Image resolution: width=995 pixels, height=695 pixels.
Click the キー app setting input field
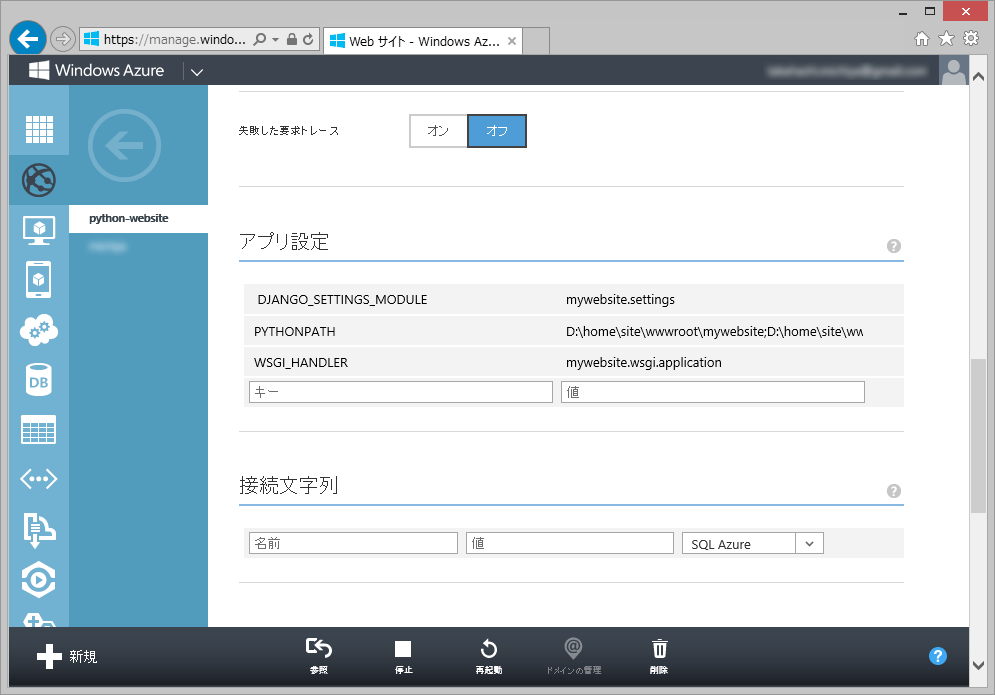[400, 392]
